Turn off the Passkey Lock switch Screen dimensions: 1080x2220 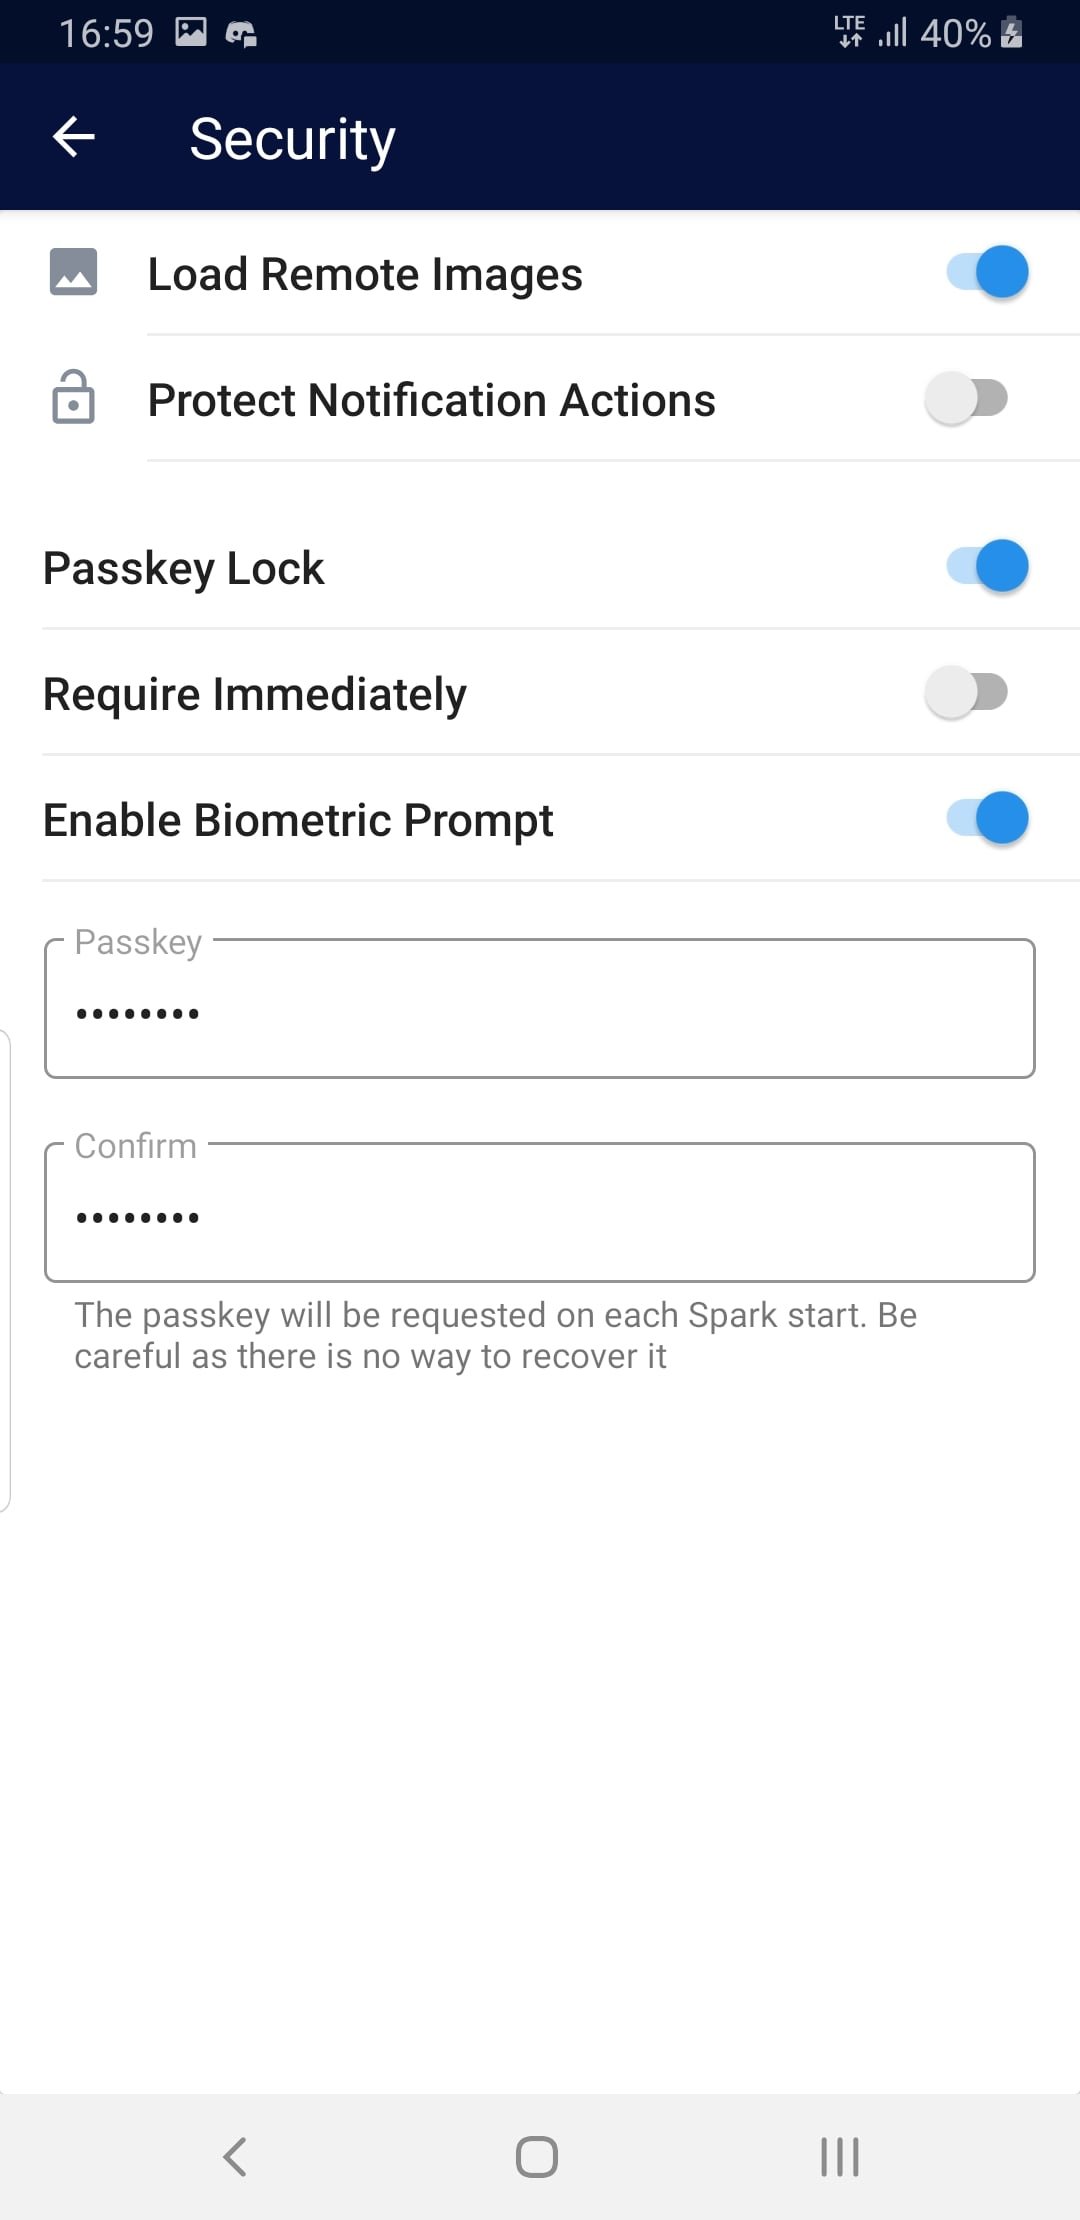(x=987, y=566)
